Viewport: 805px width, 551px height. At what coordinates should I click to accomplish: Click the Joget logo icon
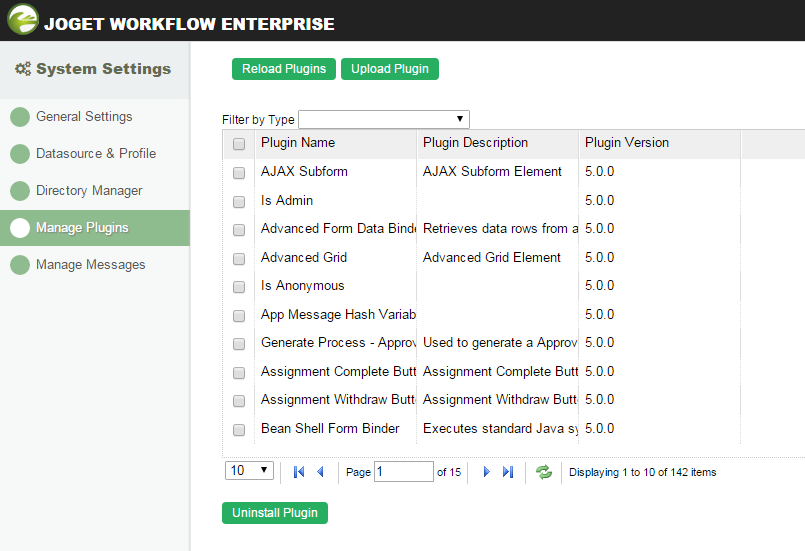(23, 21)
